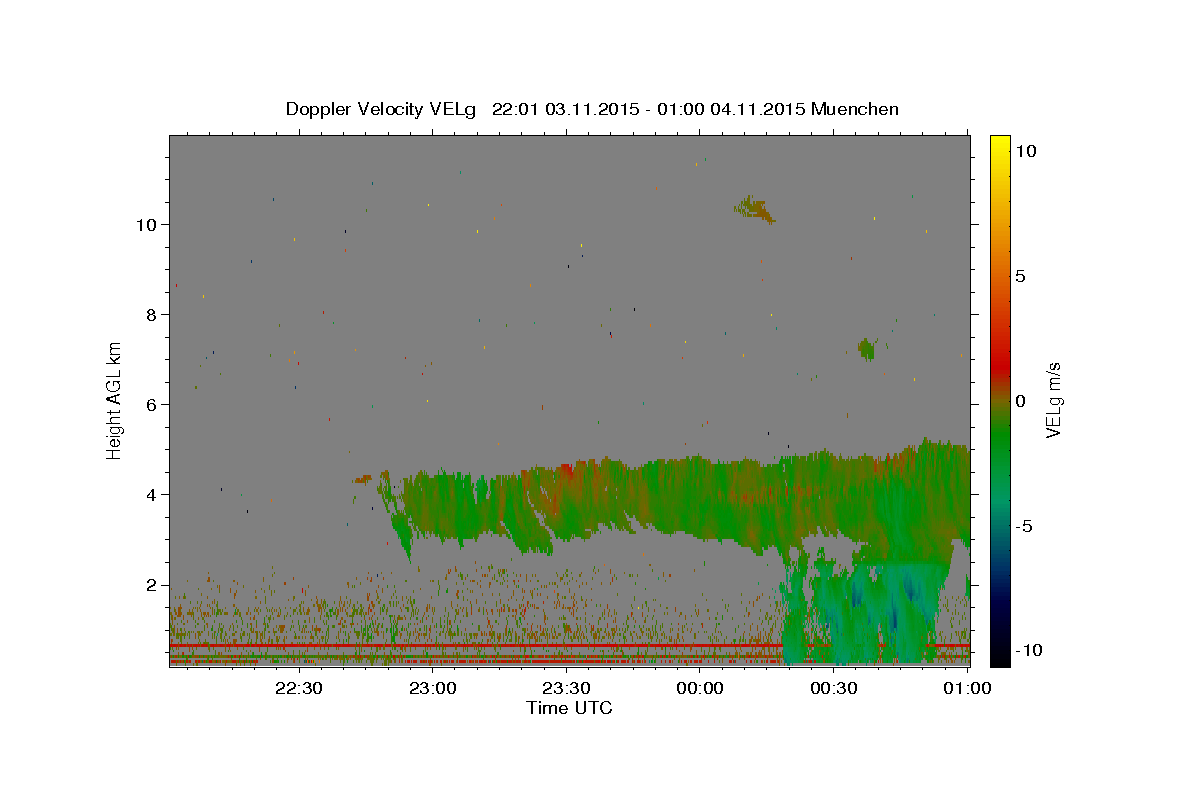This screenshot has width=1200, height=800.
Task: Click the small green echo near 7 km
Action: coord(866,349)
